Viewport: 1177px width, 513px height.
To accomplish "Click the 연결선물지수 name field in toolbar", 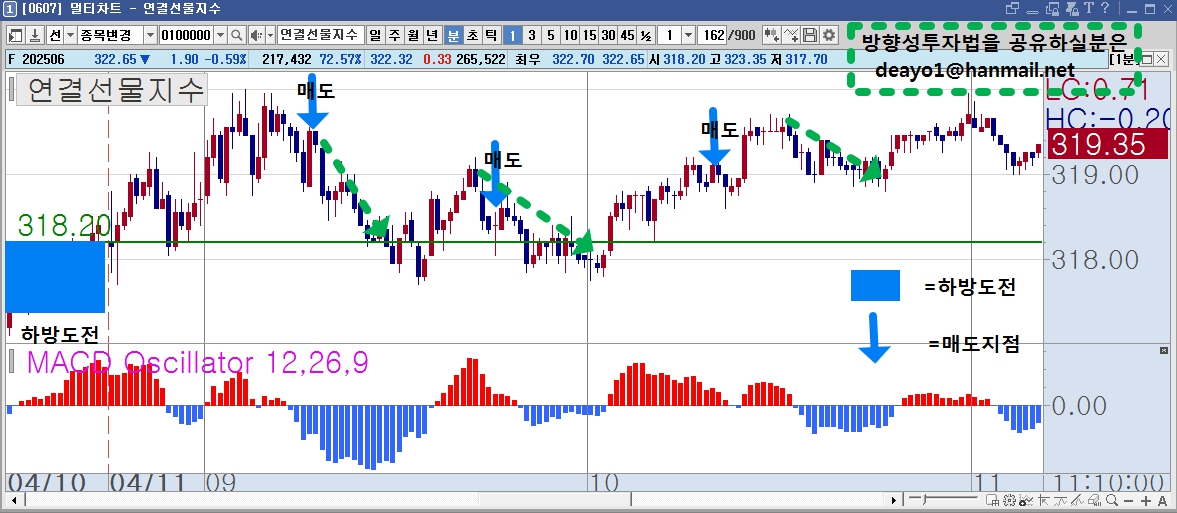I will pyautogui.click(x=321, y=35).
